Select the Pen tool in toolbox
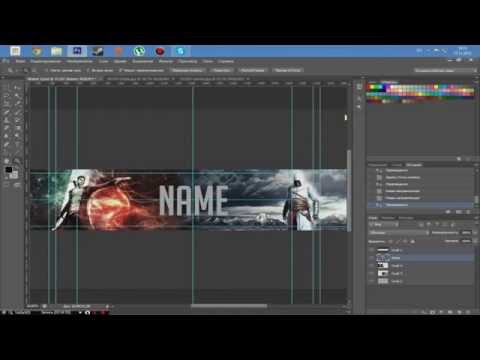 point(7,144)
